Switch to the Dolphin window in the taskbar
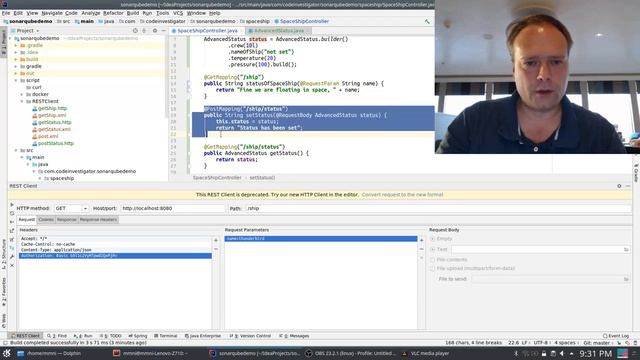Image resolution: width=640 pixels, height=360 pixels. point(49,353)
